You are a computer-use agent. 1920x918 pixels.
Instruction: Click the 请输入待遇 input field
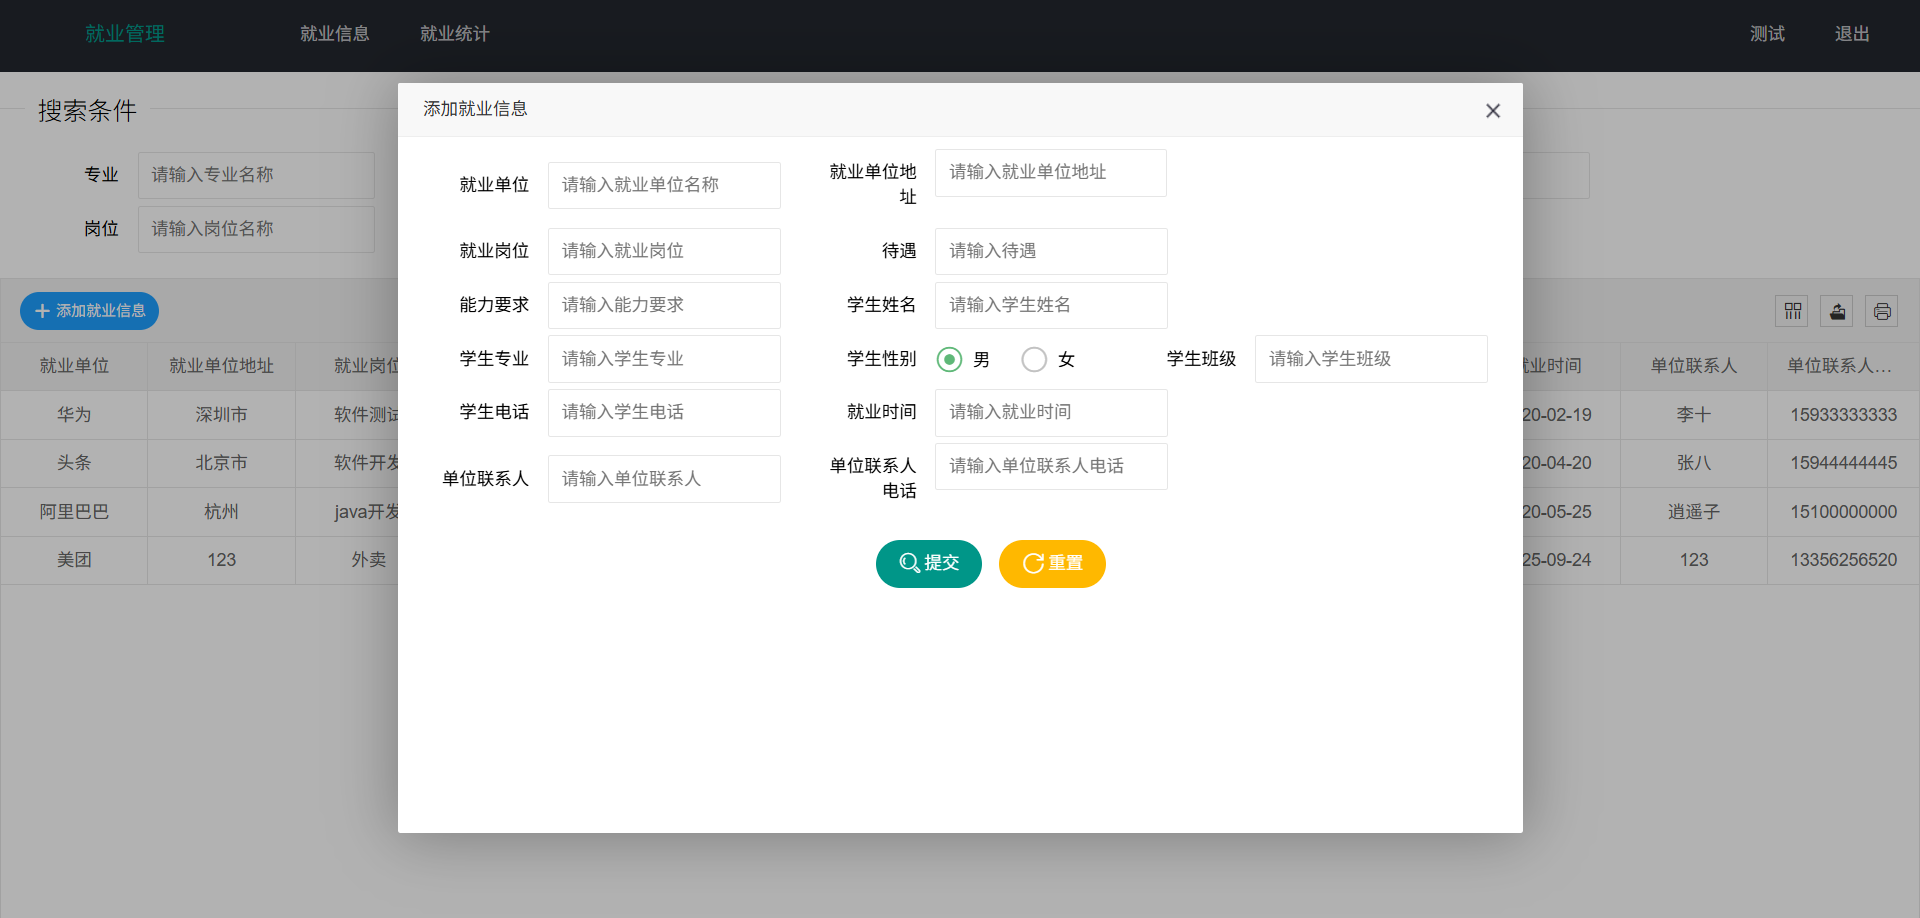point(1050,251)
